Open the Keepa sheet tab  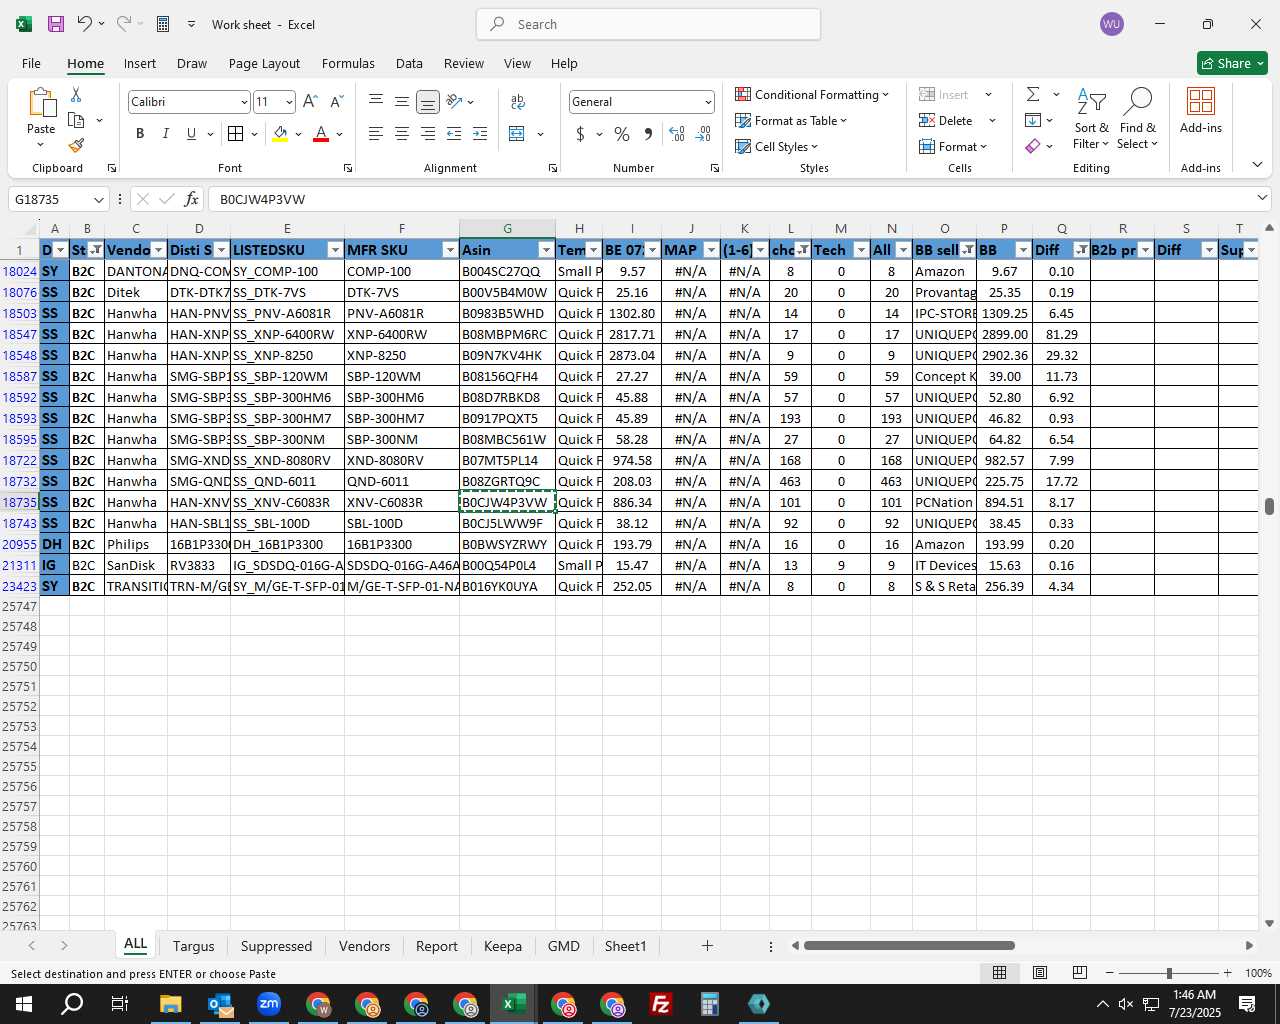tap(502, 946)
